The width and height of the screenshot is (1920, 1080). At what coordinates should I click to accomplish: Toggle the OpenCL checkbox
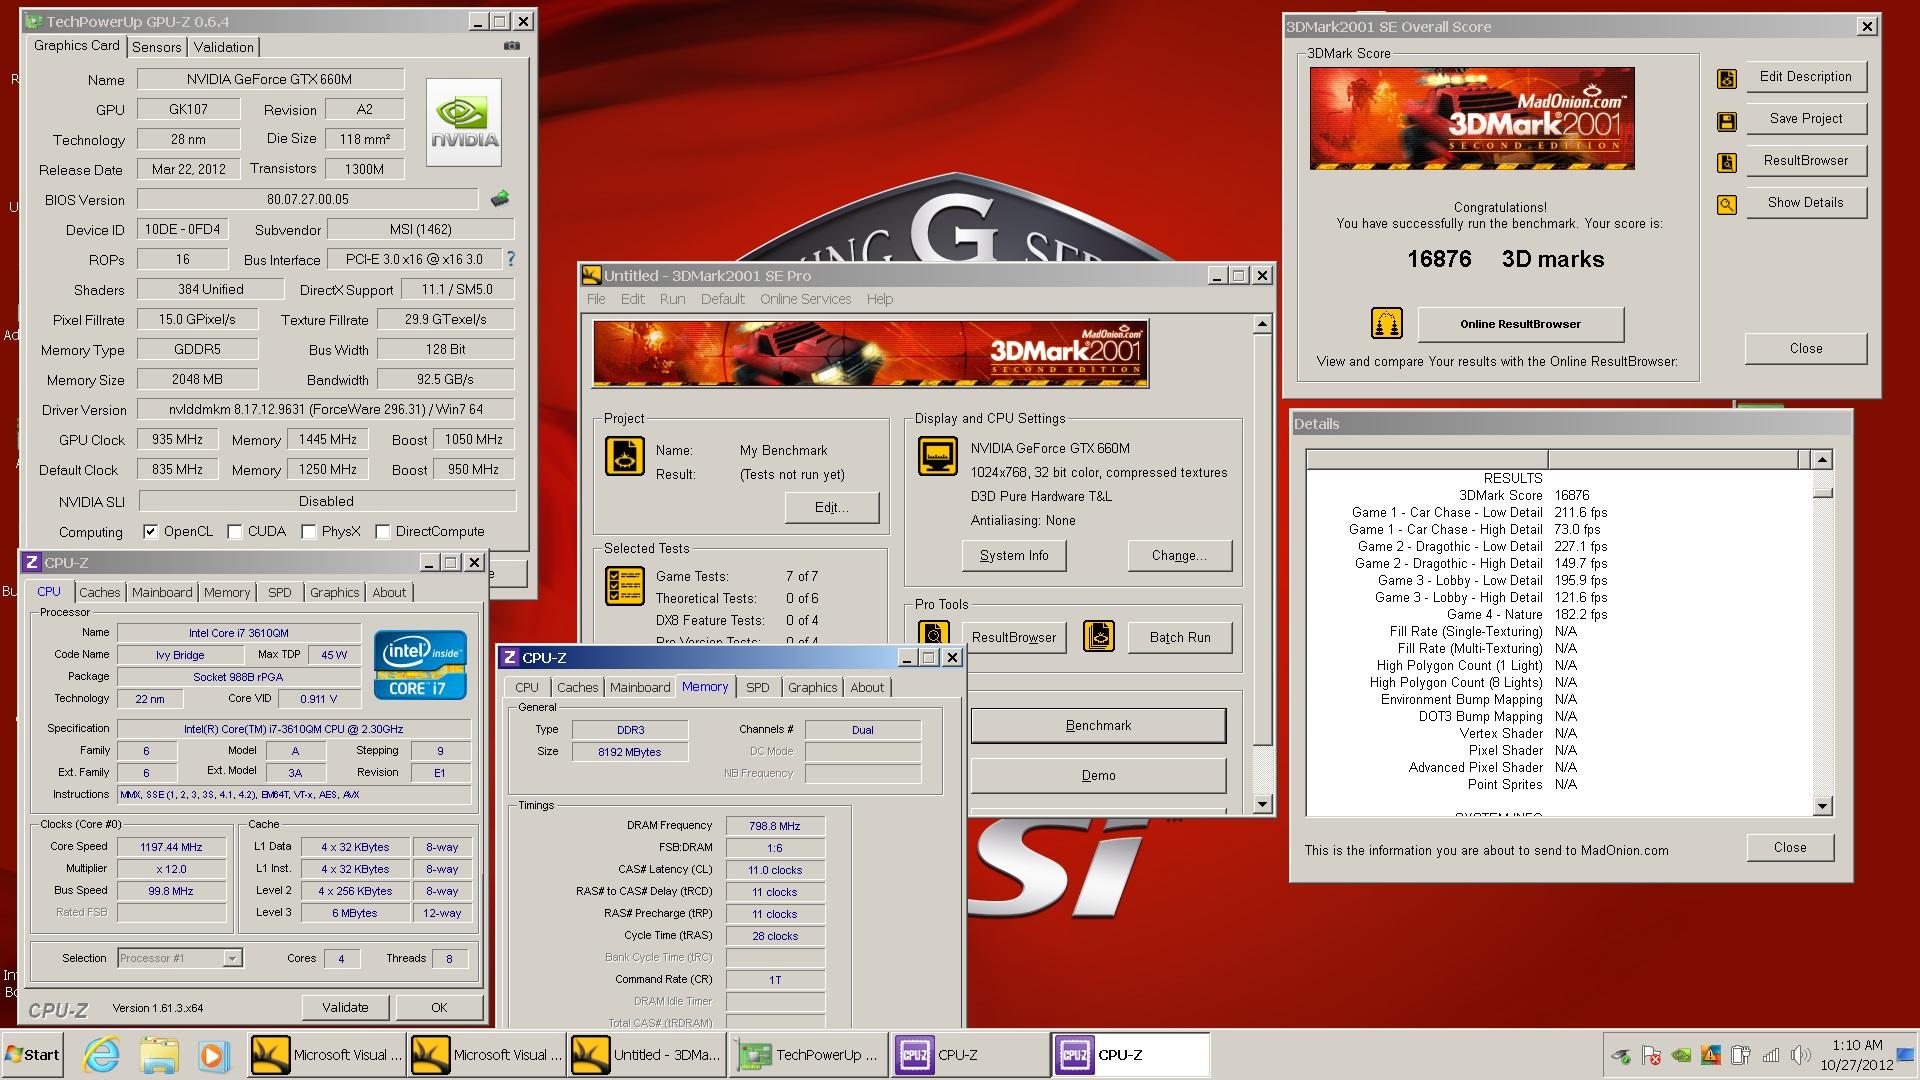tap(150, 531)
